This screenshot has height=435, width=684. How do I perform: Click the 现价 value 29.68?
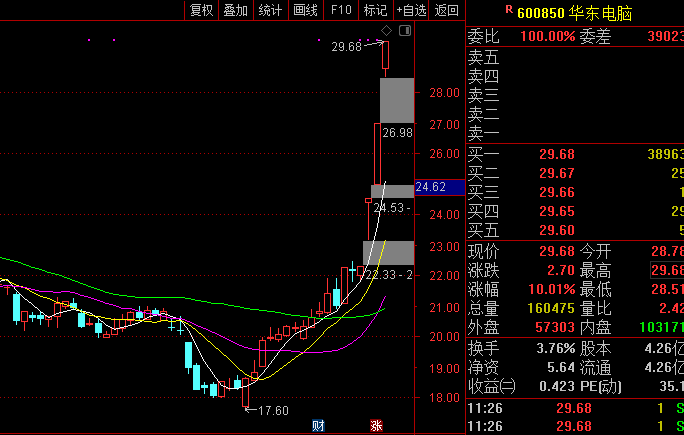pyautogui.click(x=557, y=251)
